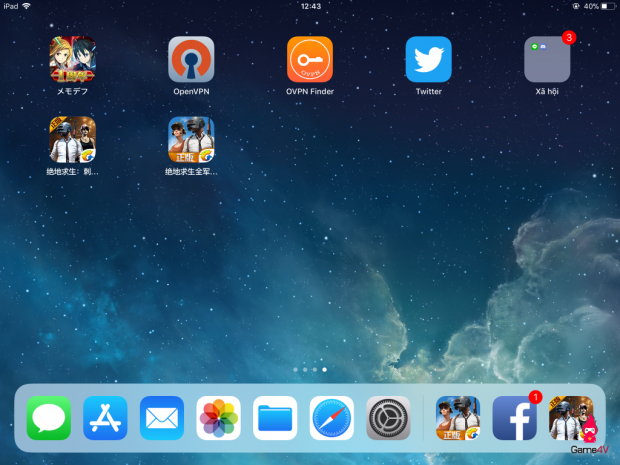620x465 pixels.
Task: Open Settings from the dock
Action: click(x=388, y=418)
